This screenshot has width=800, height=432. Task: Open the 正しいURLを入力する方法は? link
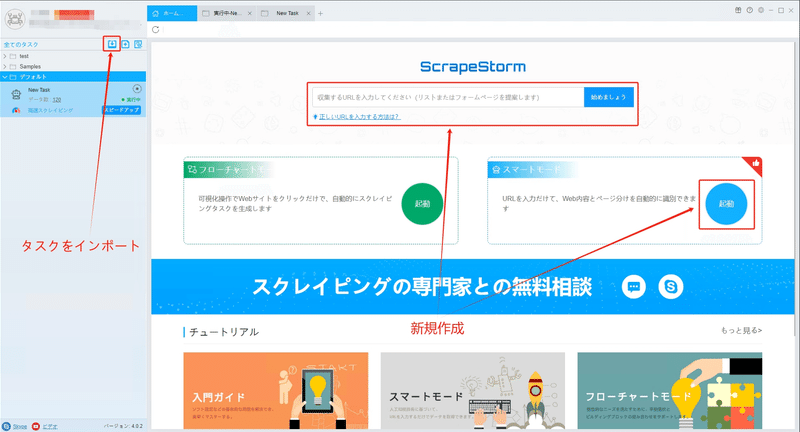tap(359, 117)
